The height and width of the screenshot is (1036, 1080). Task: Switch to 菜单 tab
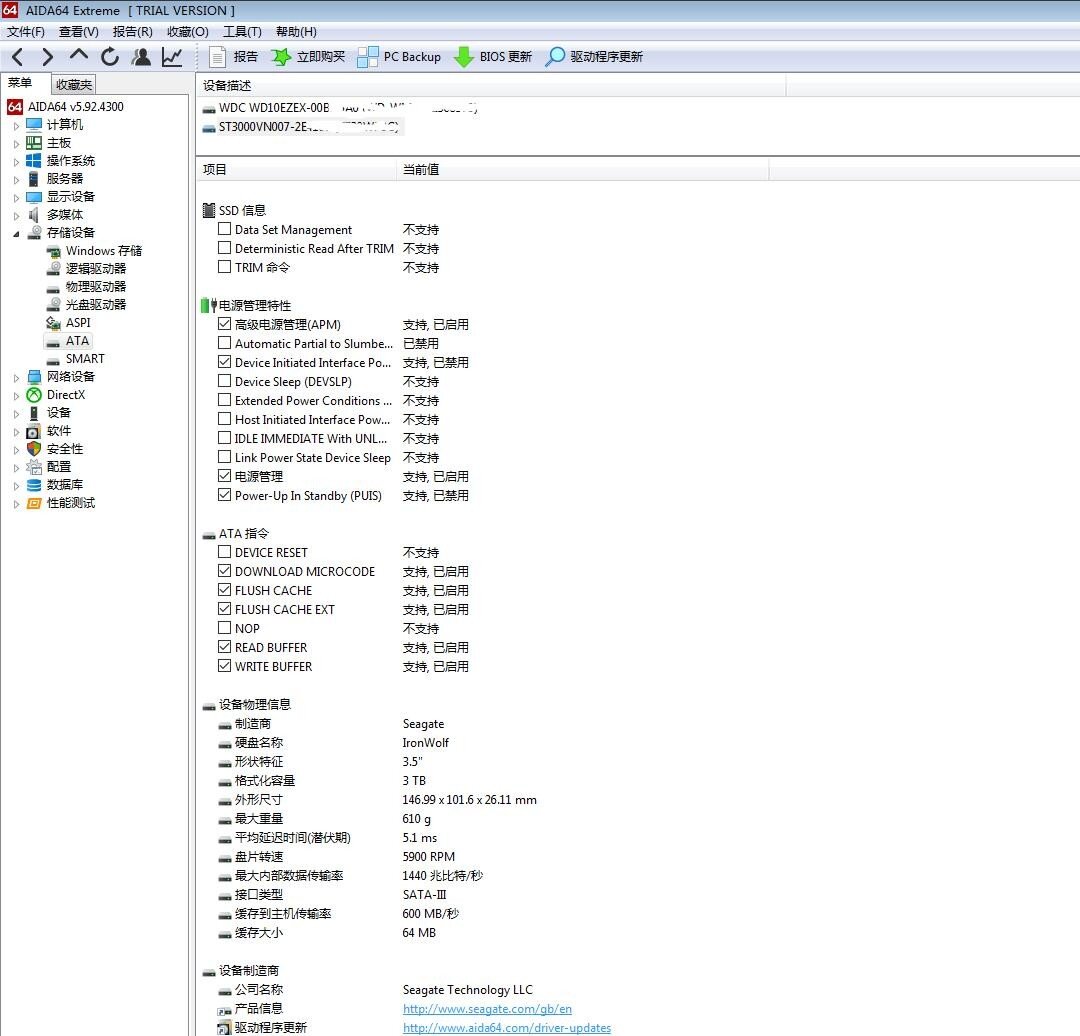(x=20, y=83)
